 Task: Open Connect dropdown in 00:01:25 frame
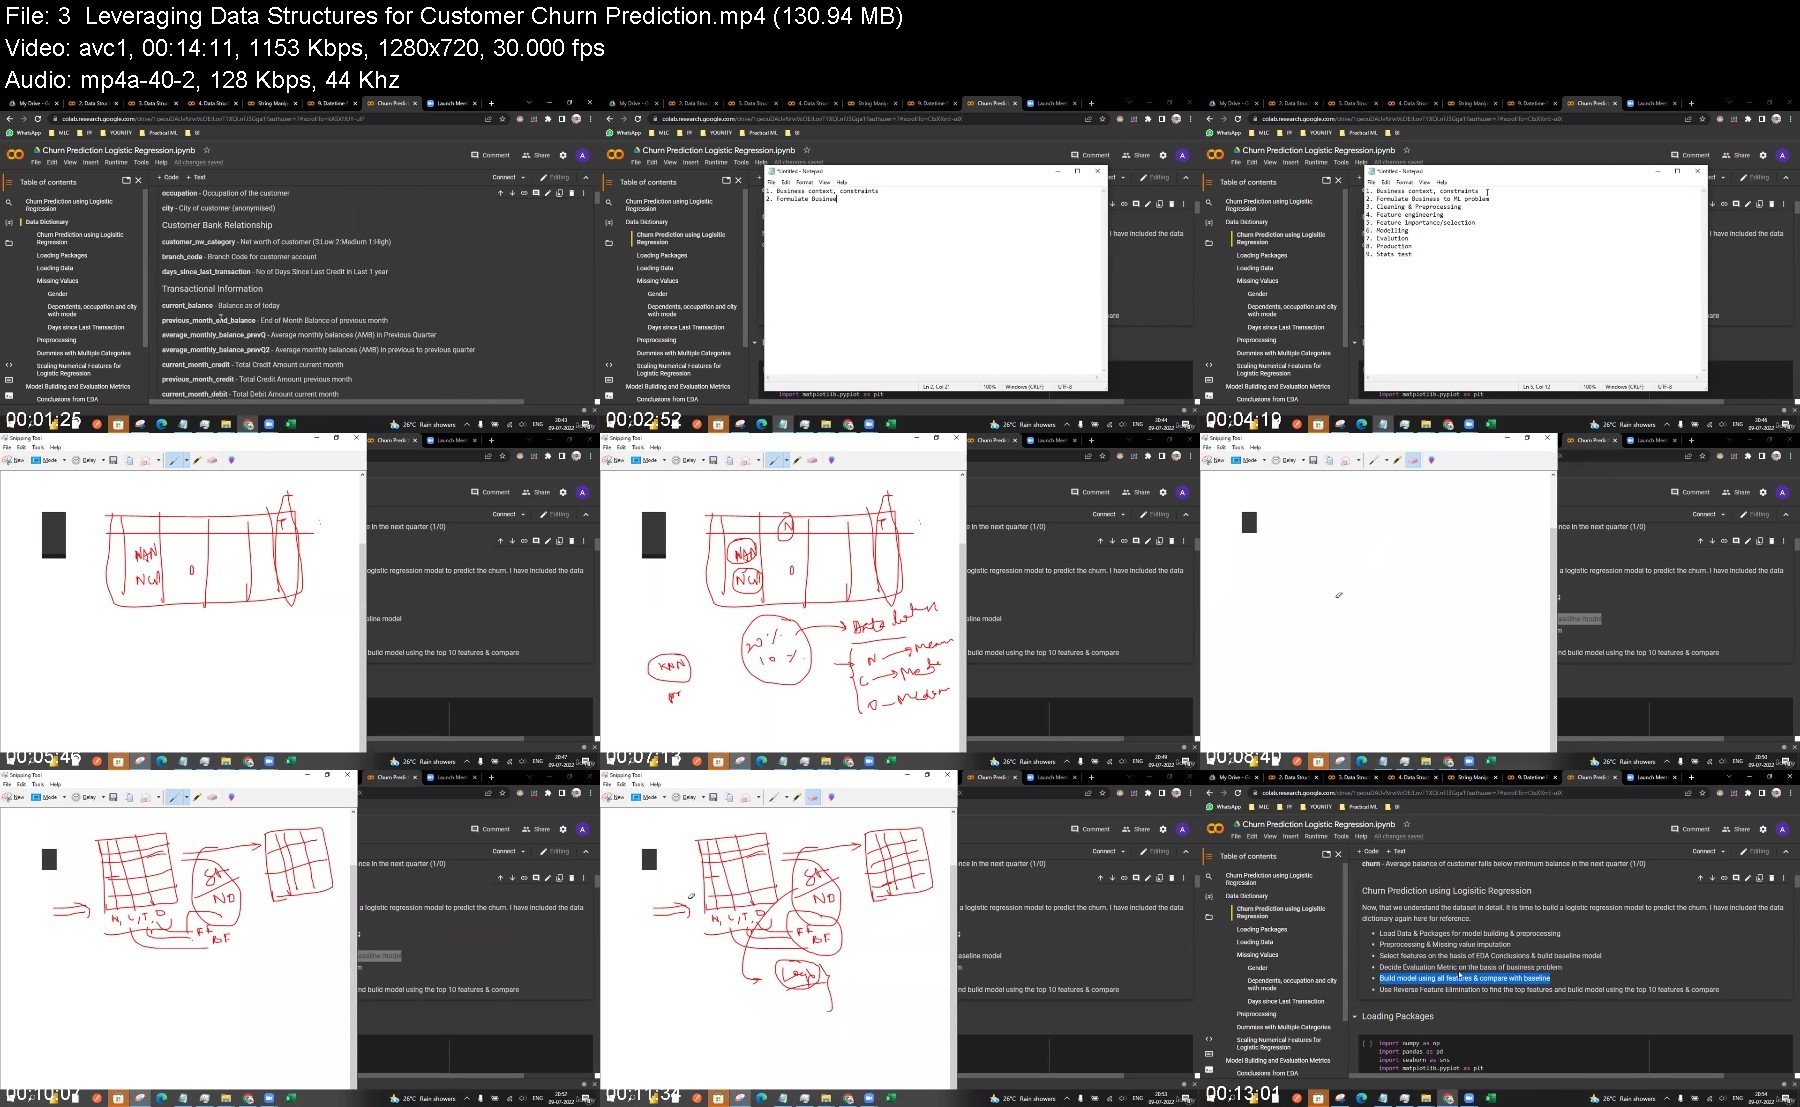(508, 177)
